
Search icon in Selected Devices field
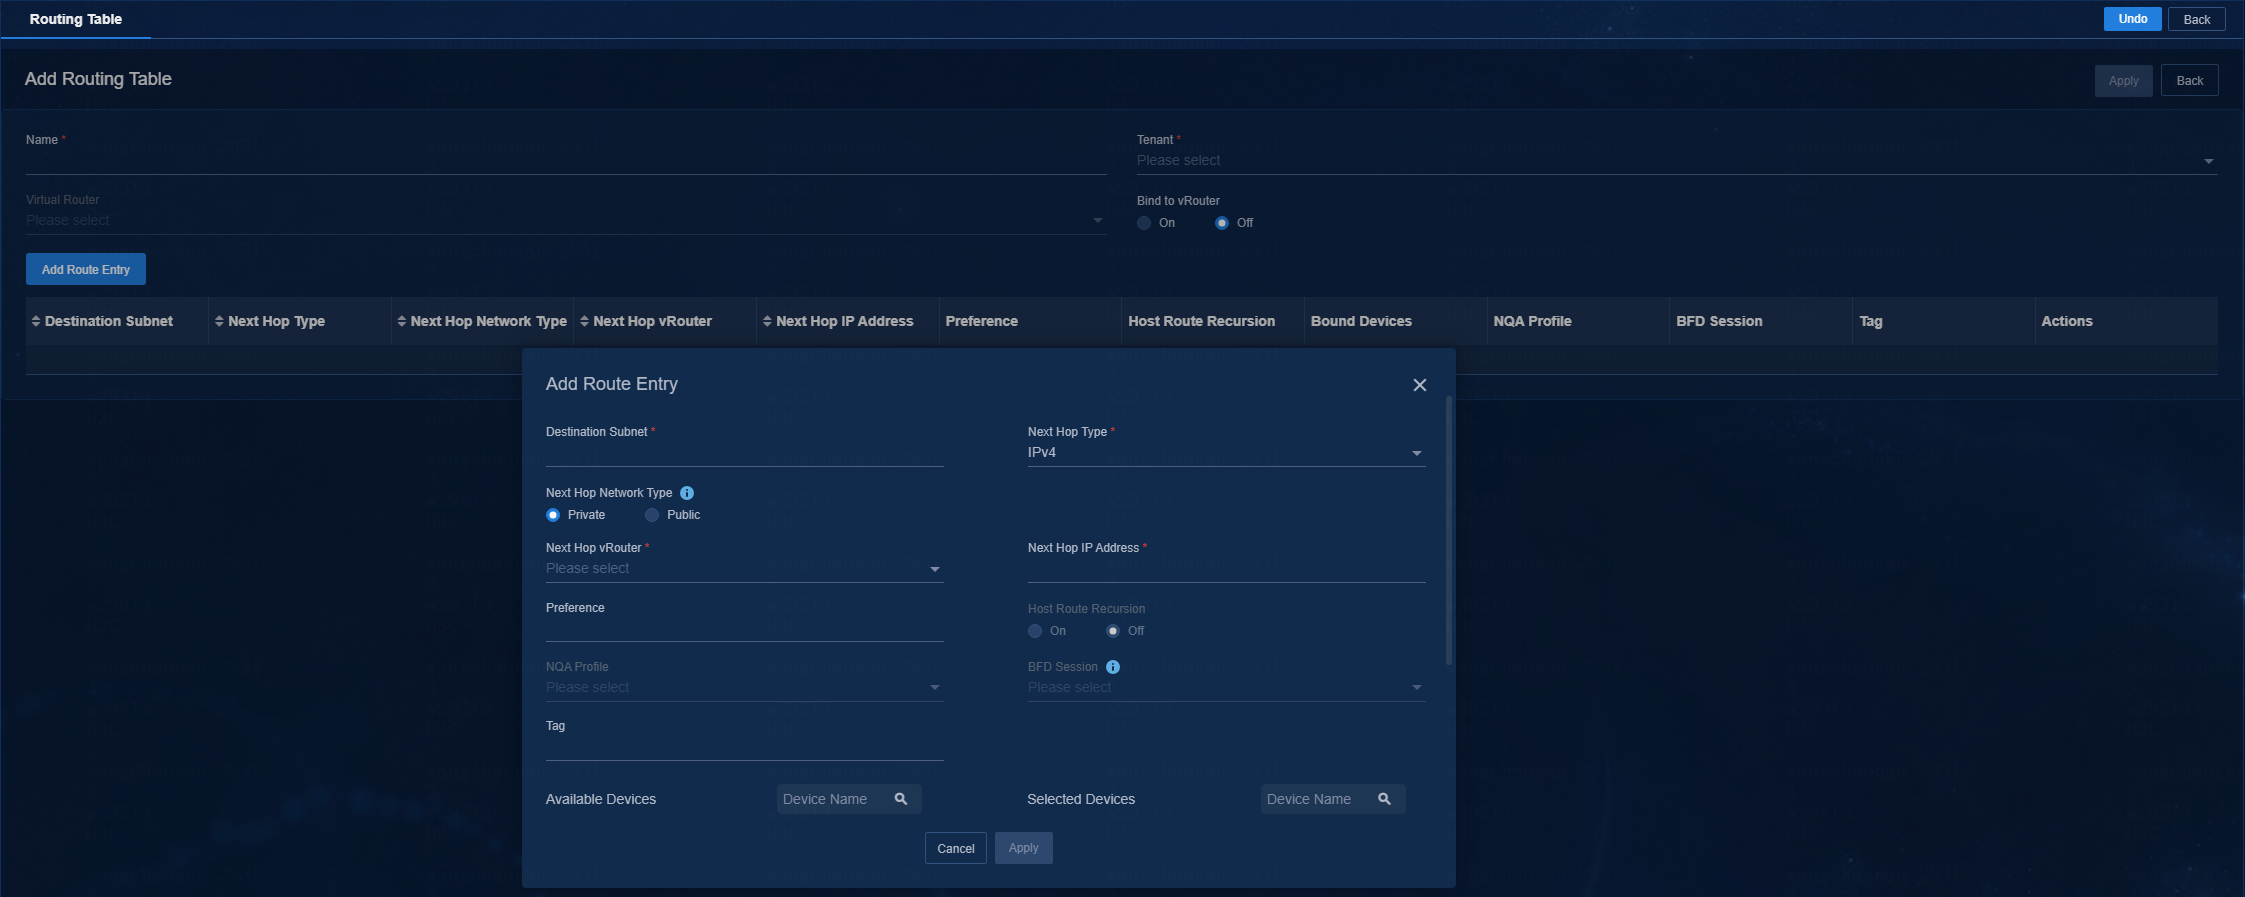point(1385,799)
